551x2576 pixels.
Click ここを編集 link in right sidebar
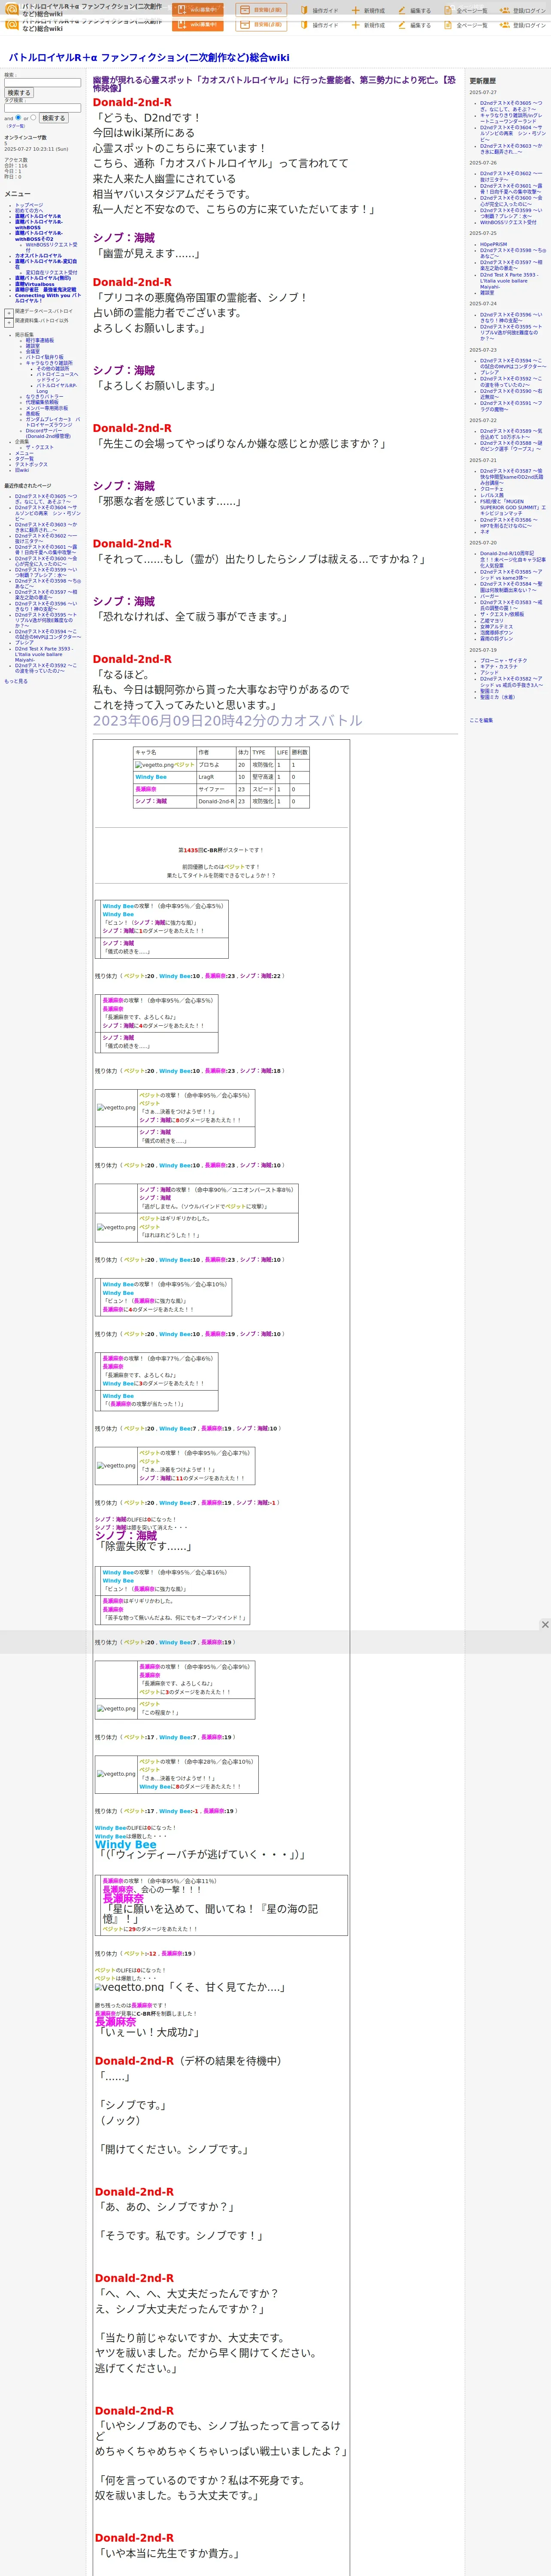click(x=481, y=720)
